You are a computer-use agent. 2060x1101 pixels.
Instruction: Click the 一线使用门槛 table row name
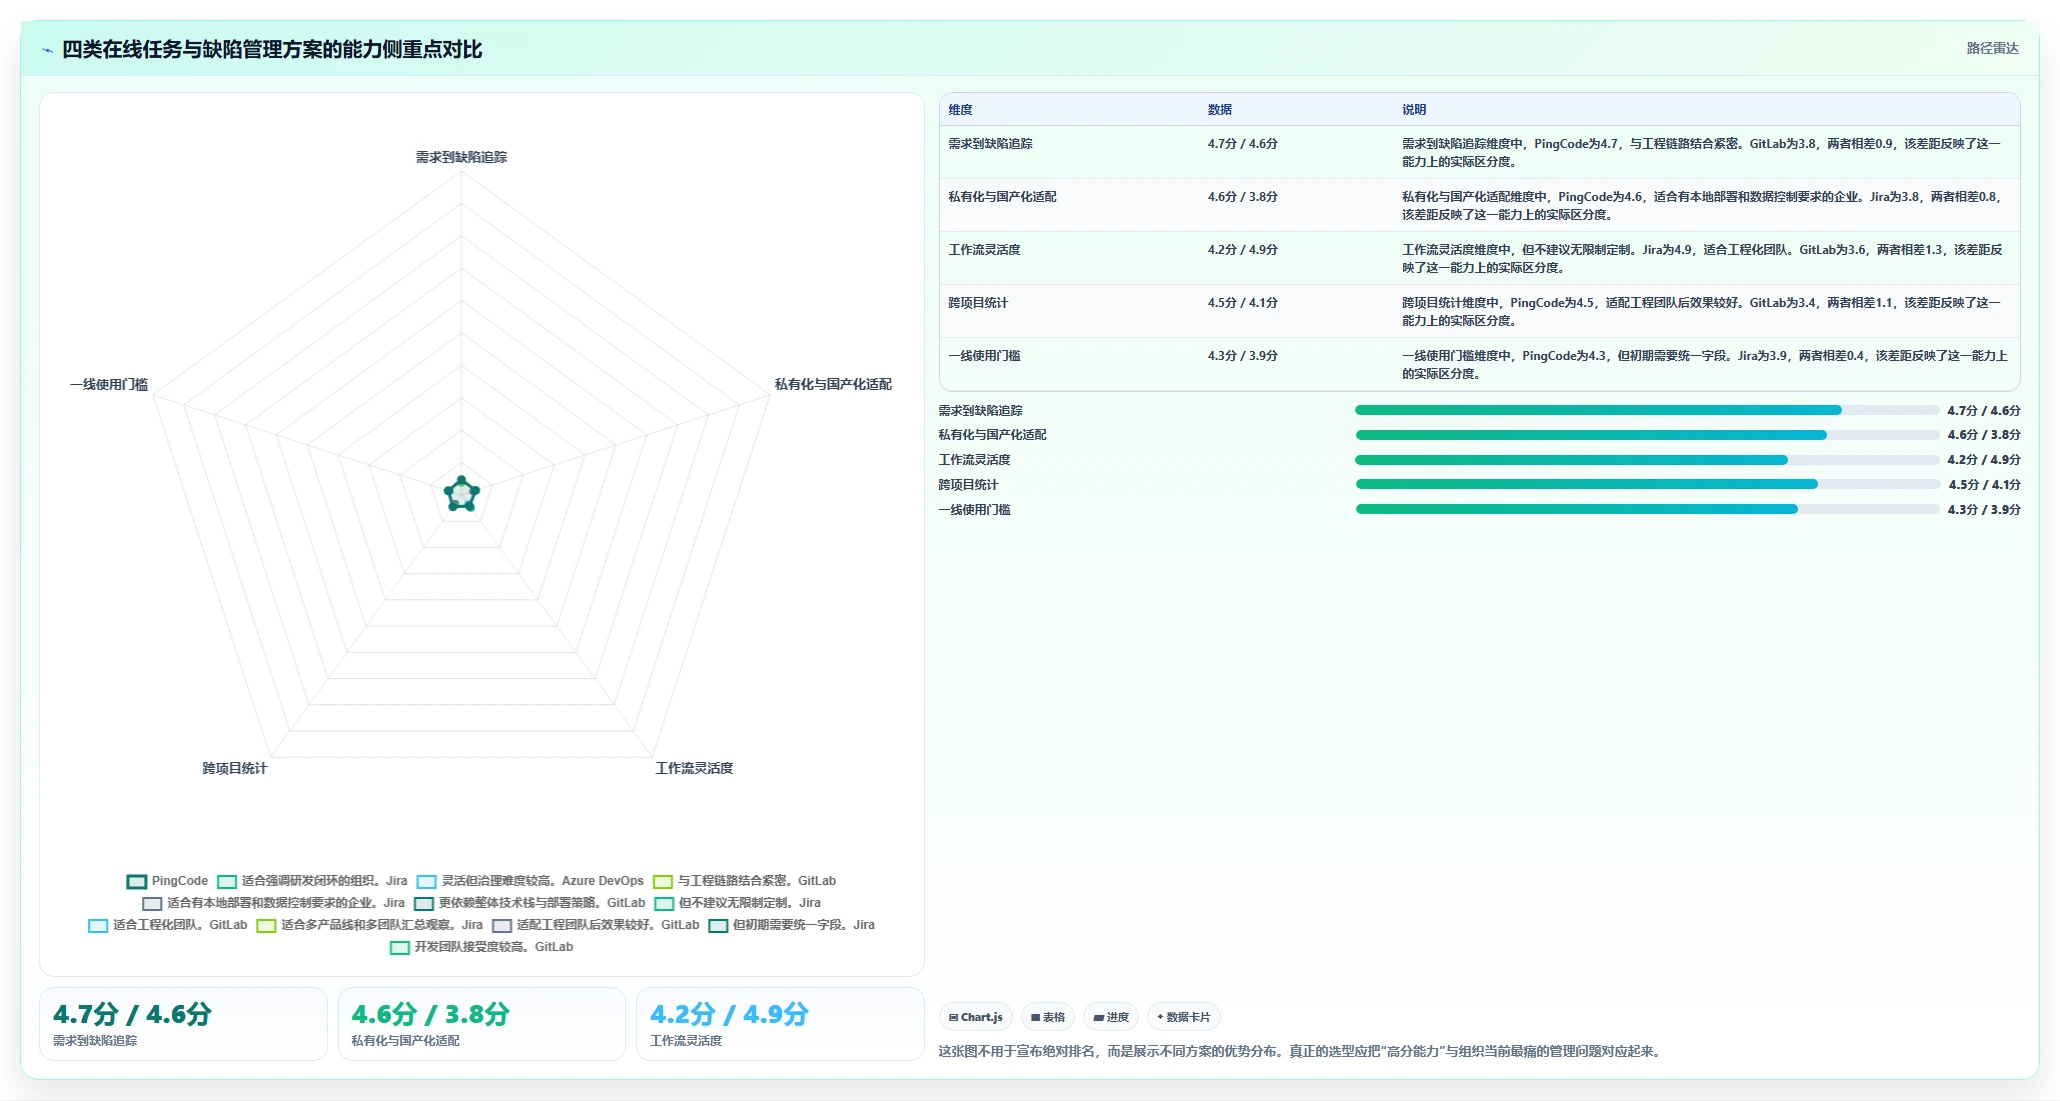[x=984, y=356]
